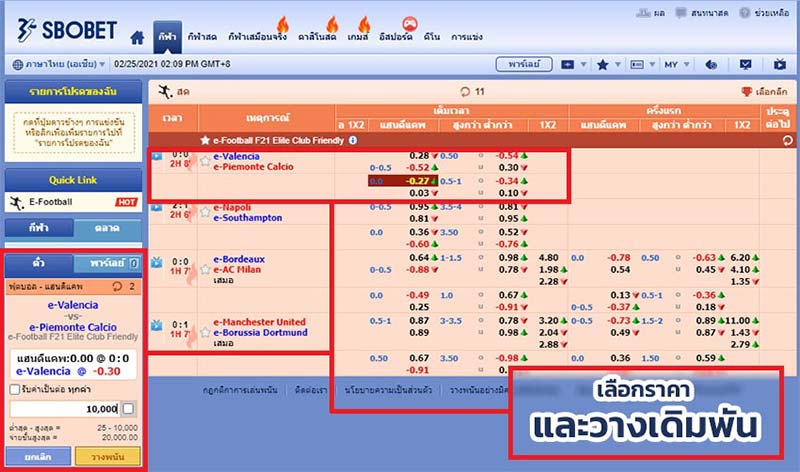Viewport: 800px width, 472px height.
Task: Toggle favorite star for e-Napoli match
Action: (x=205, y=212)
